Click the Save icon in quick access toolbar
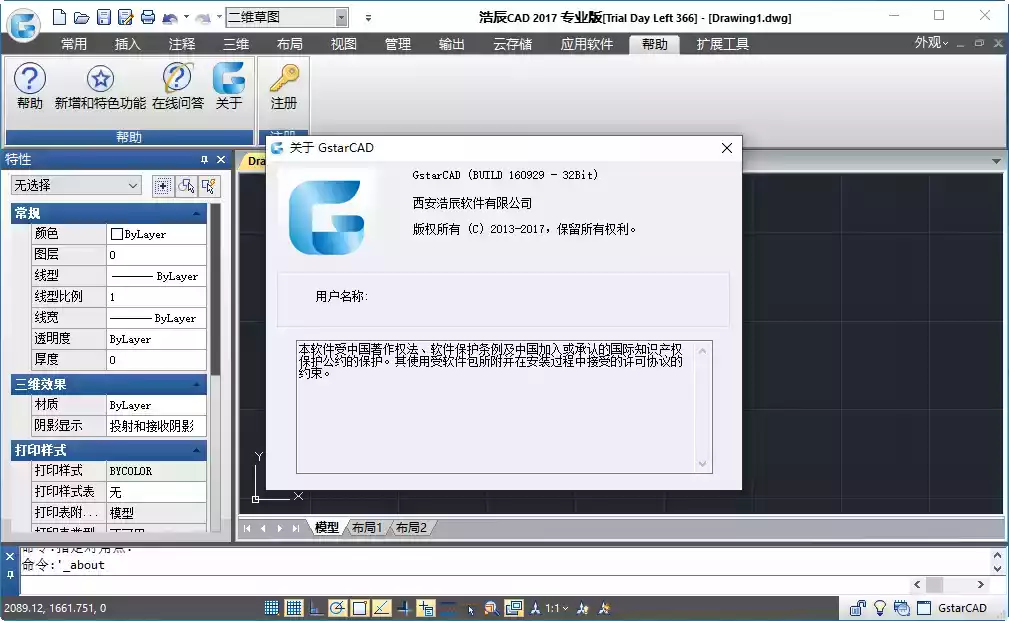Viewport: 1009px width, 621px height. coord(103,17)
